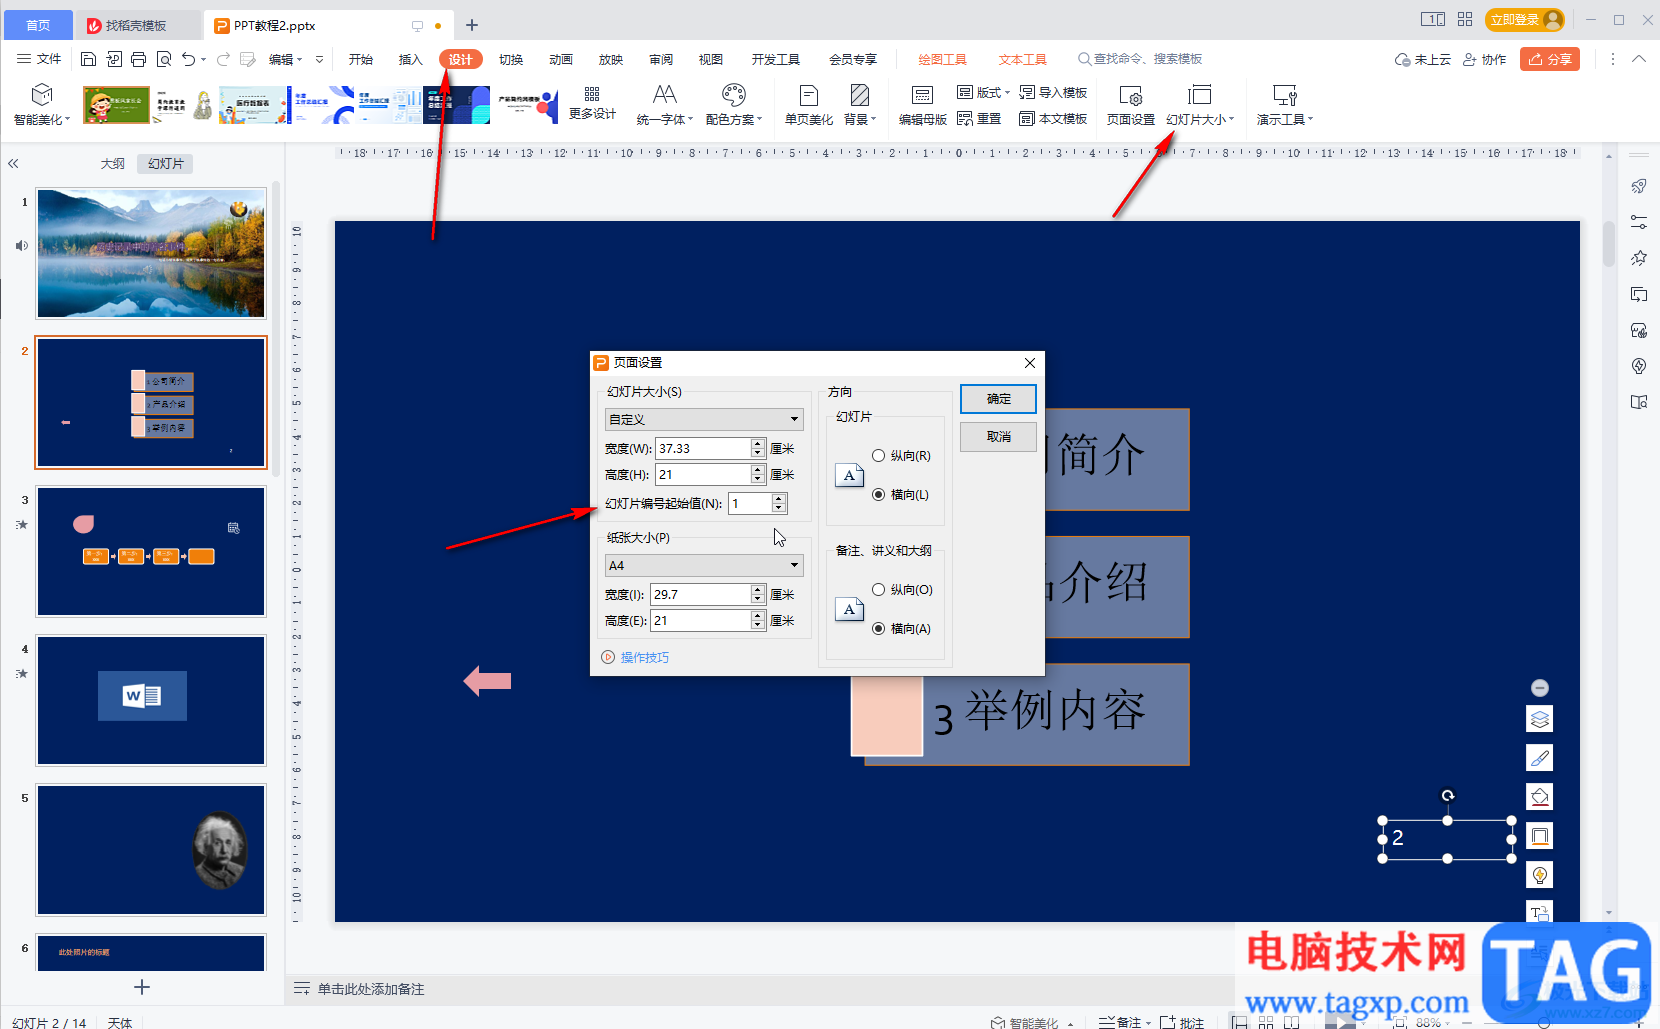Screen dimensions: 1660x1029
Task: Open 配色方案 color scheme palette
Action: (x=733, y=104)
